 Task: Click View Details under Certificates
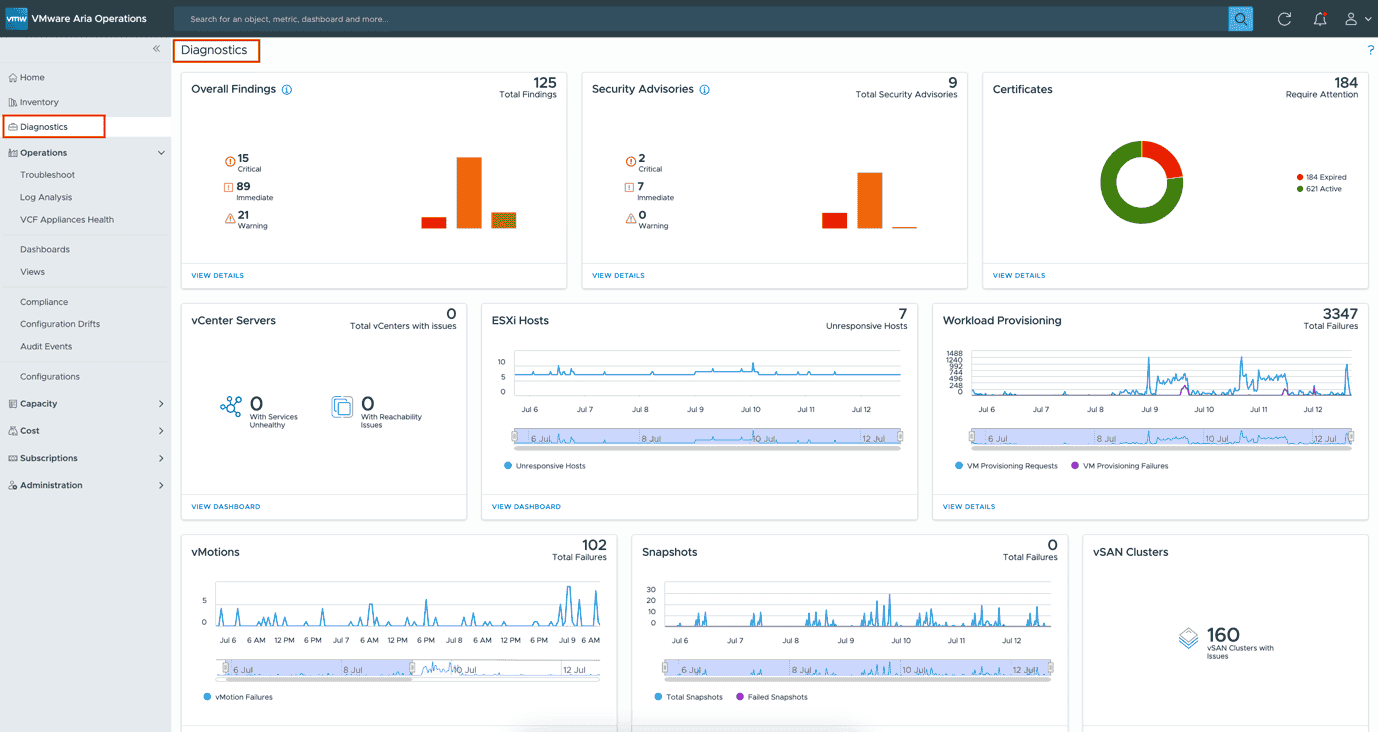coord(1018,275)
